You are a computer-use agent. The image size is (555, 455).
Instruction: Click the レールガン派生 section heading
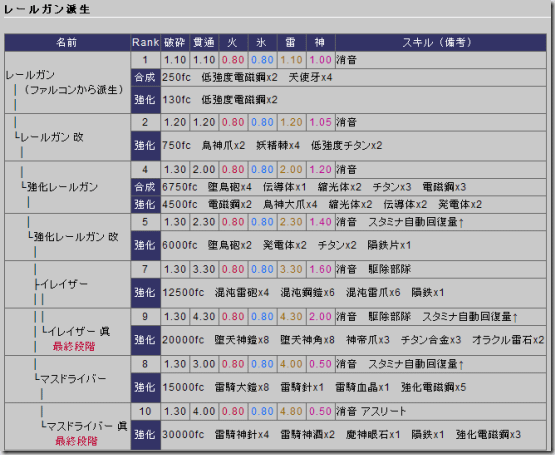(x=47, y=9)
